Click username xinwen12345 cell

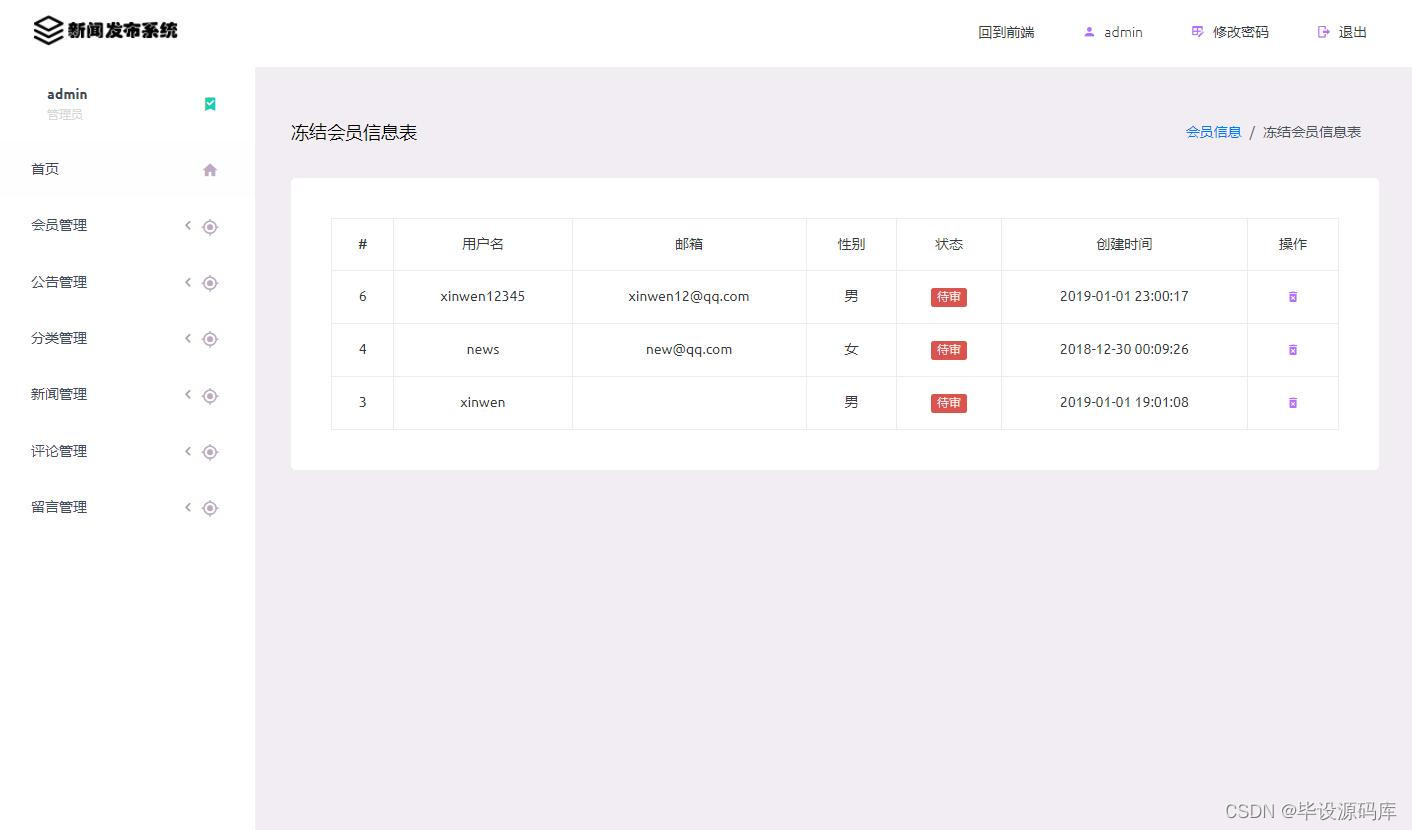click(482, 296)
